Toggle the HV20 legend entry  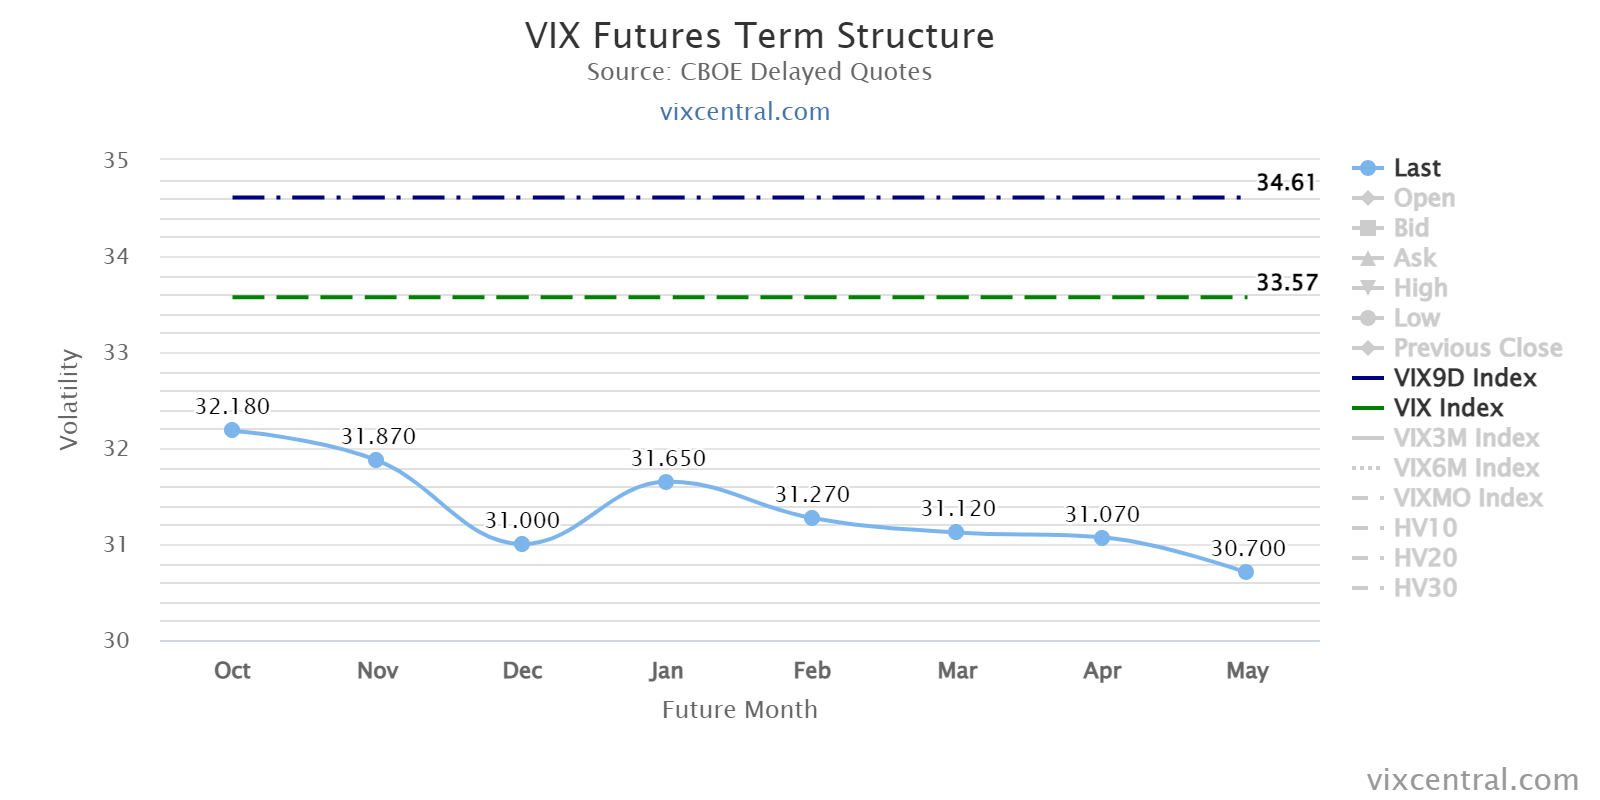[x=1404, y=558]
